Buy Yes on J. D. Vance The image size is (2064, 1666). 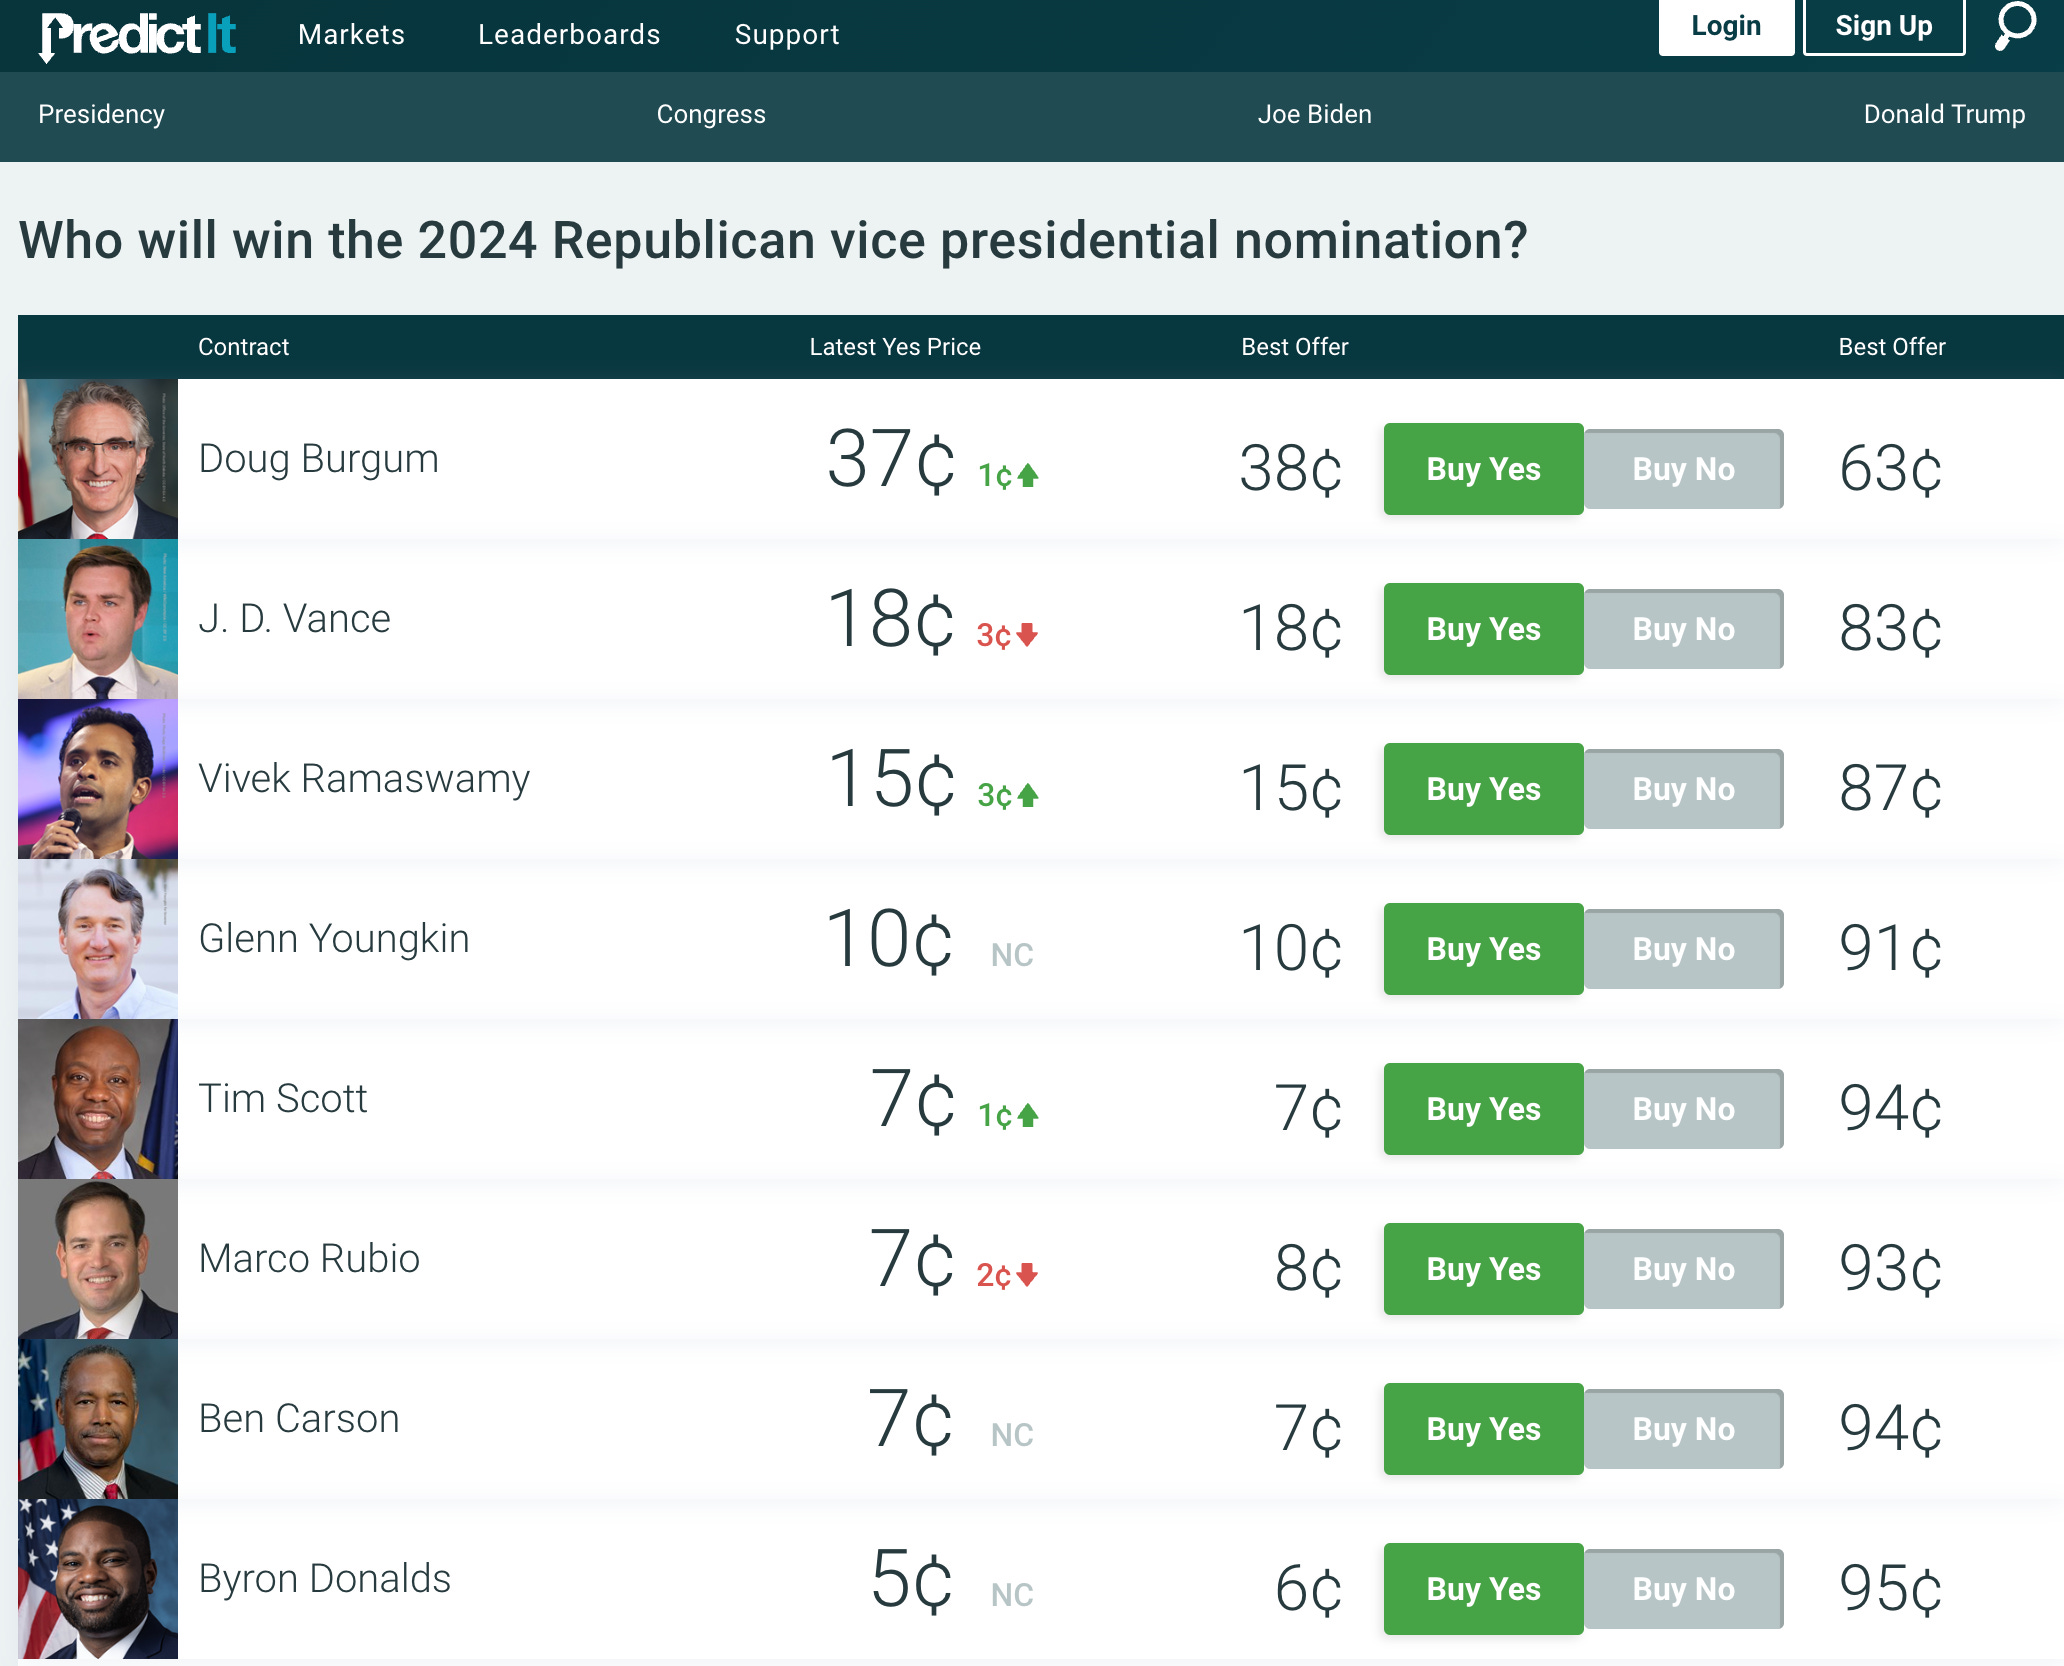(1483, 629)
